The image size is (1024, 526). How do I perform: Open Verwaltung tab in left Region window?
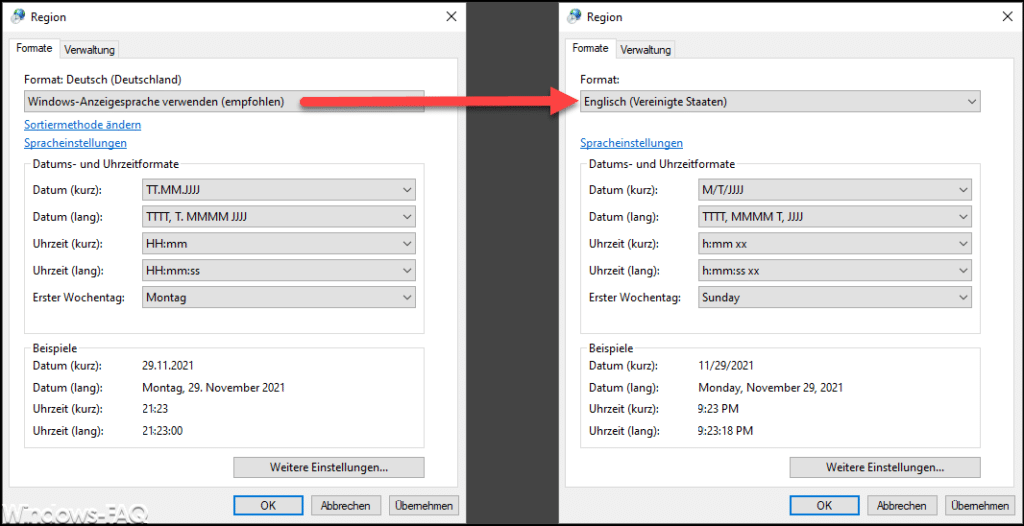pyautogui.click(x=89, y=50)
